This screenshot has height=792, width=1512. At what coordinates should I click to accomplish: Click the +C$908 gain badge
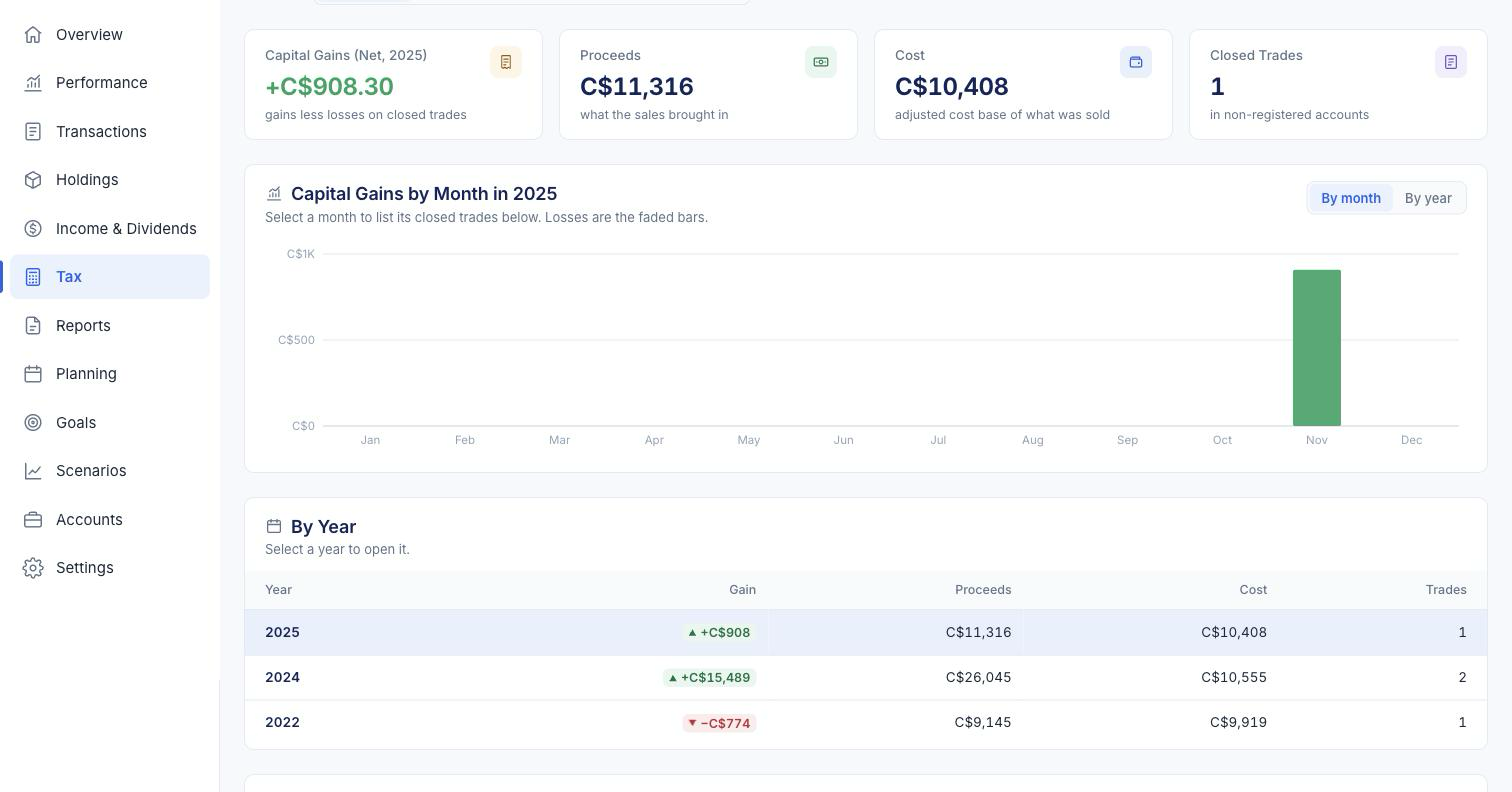click(719, 633)
